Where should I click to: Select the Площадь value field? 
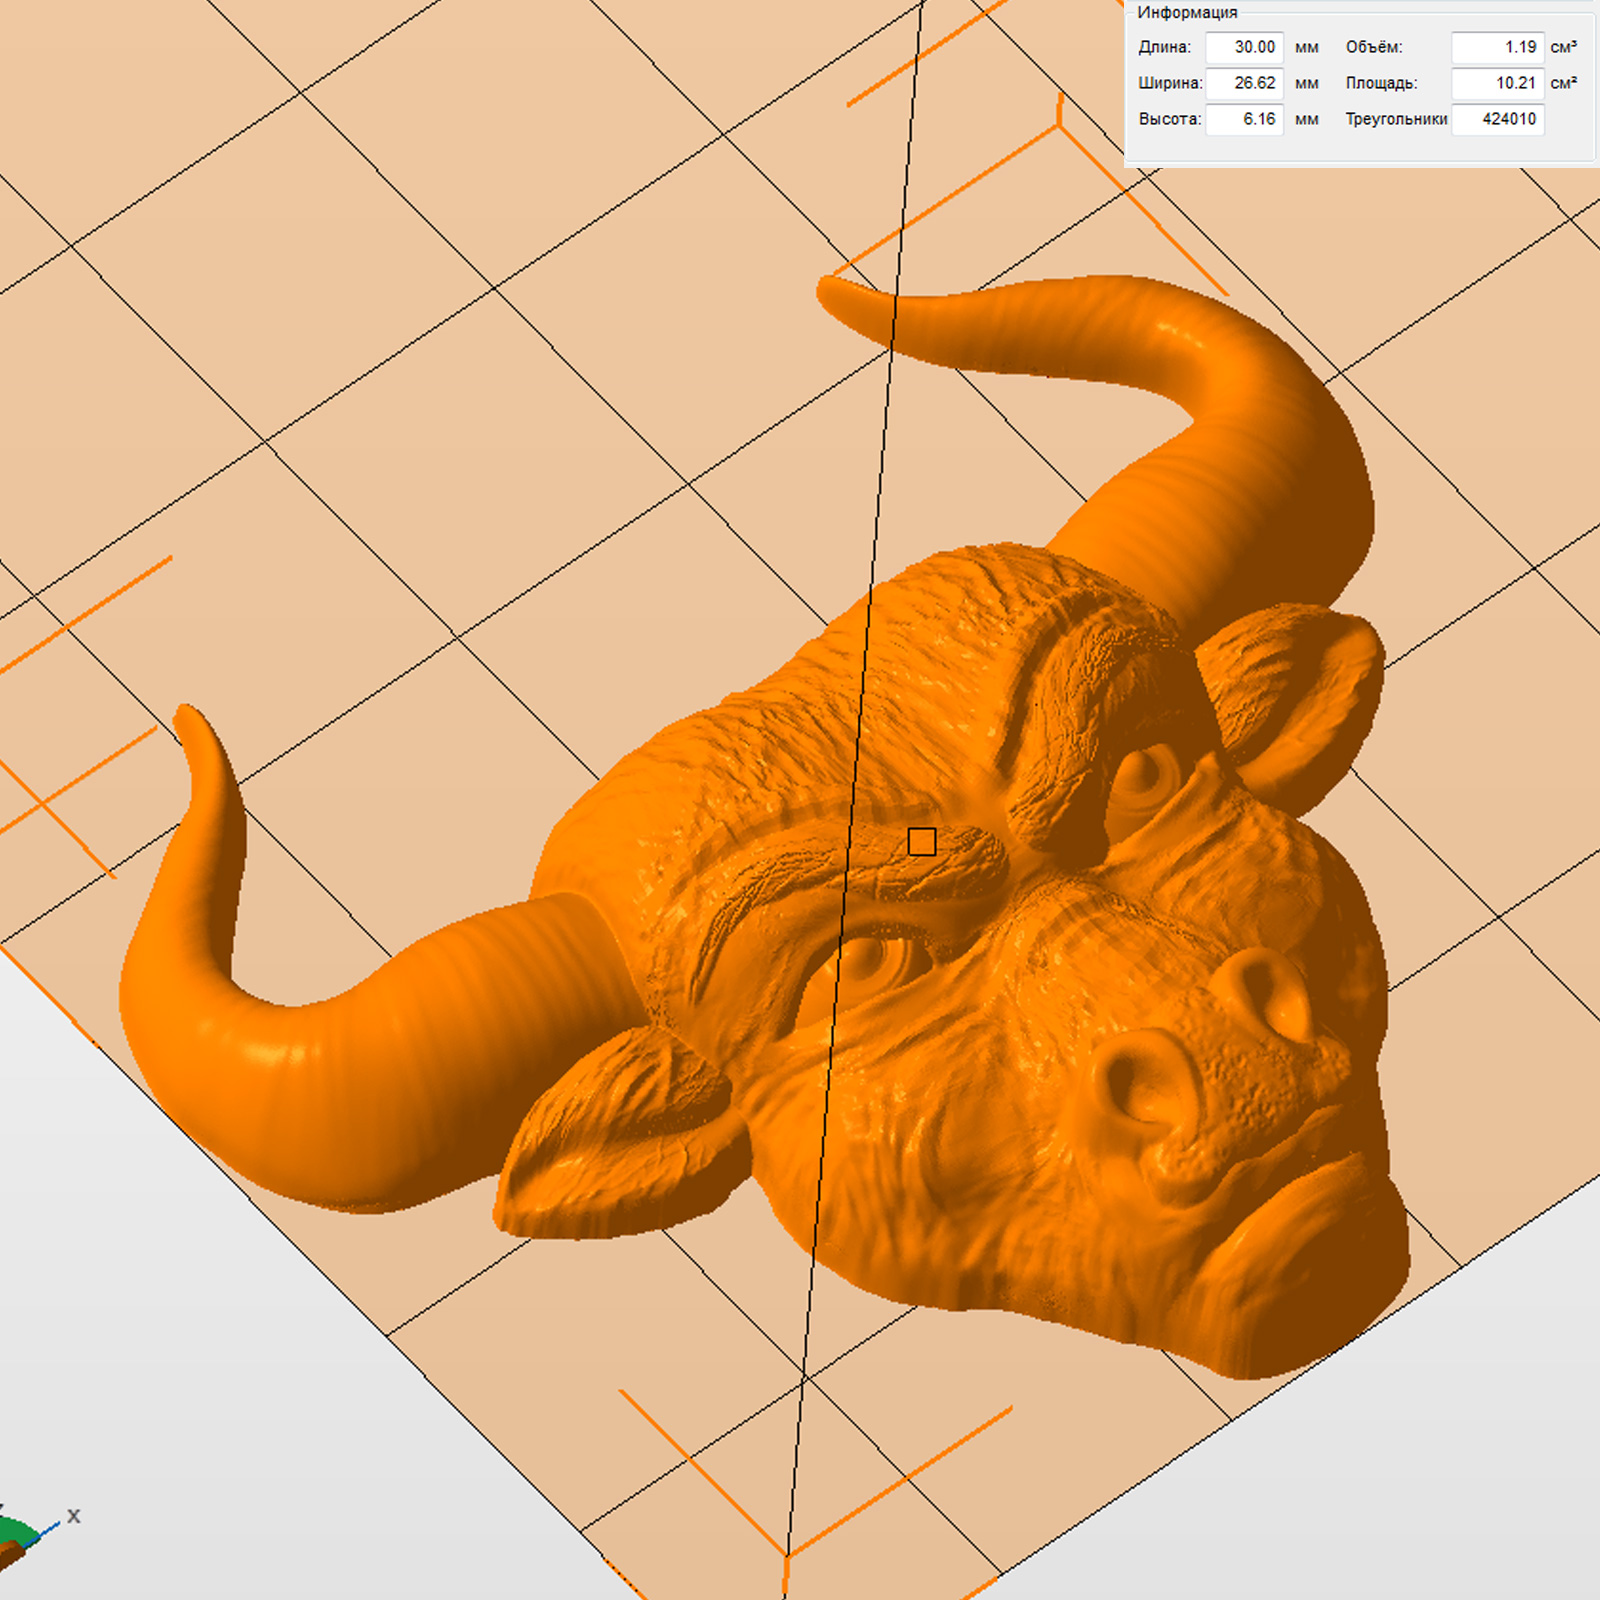[1497, 83]
